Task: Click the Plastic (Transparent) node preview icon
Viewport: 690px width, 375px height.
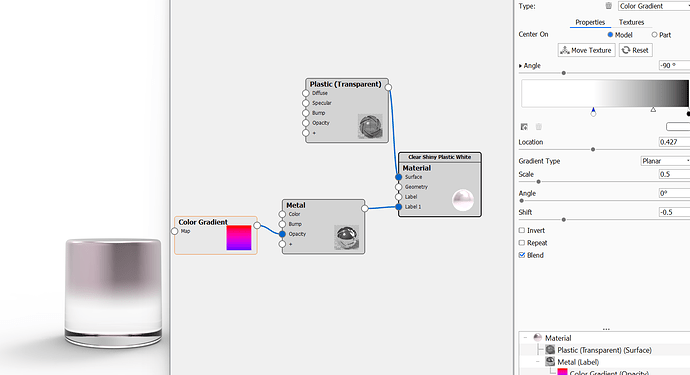Action: 370,126
